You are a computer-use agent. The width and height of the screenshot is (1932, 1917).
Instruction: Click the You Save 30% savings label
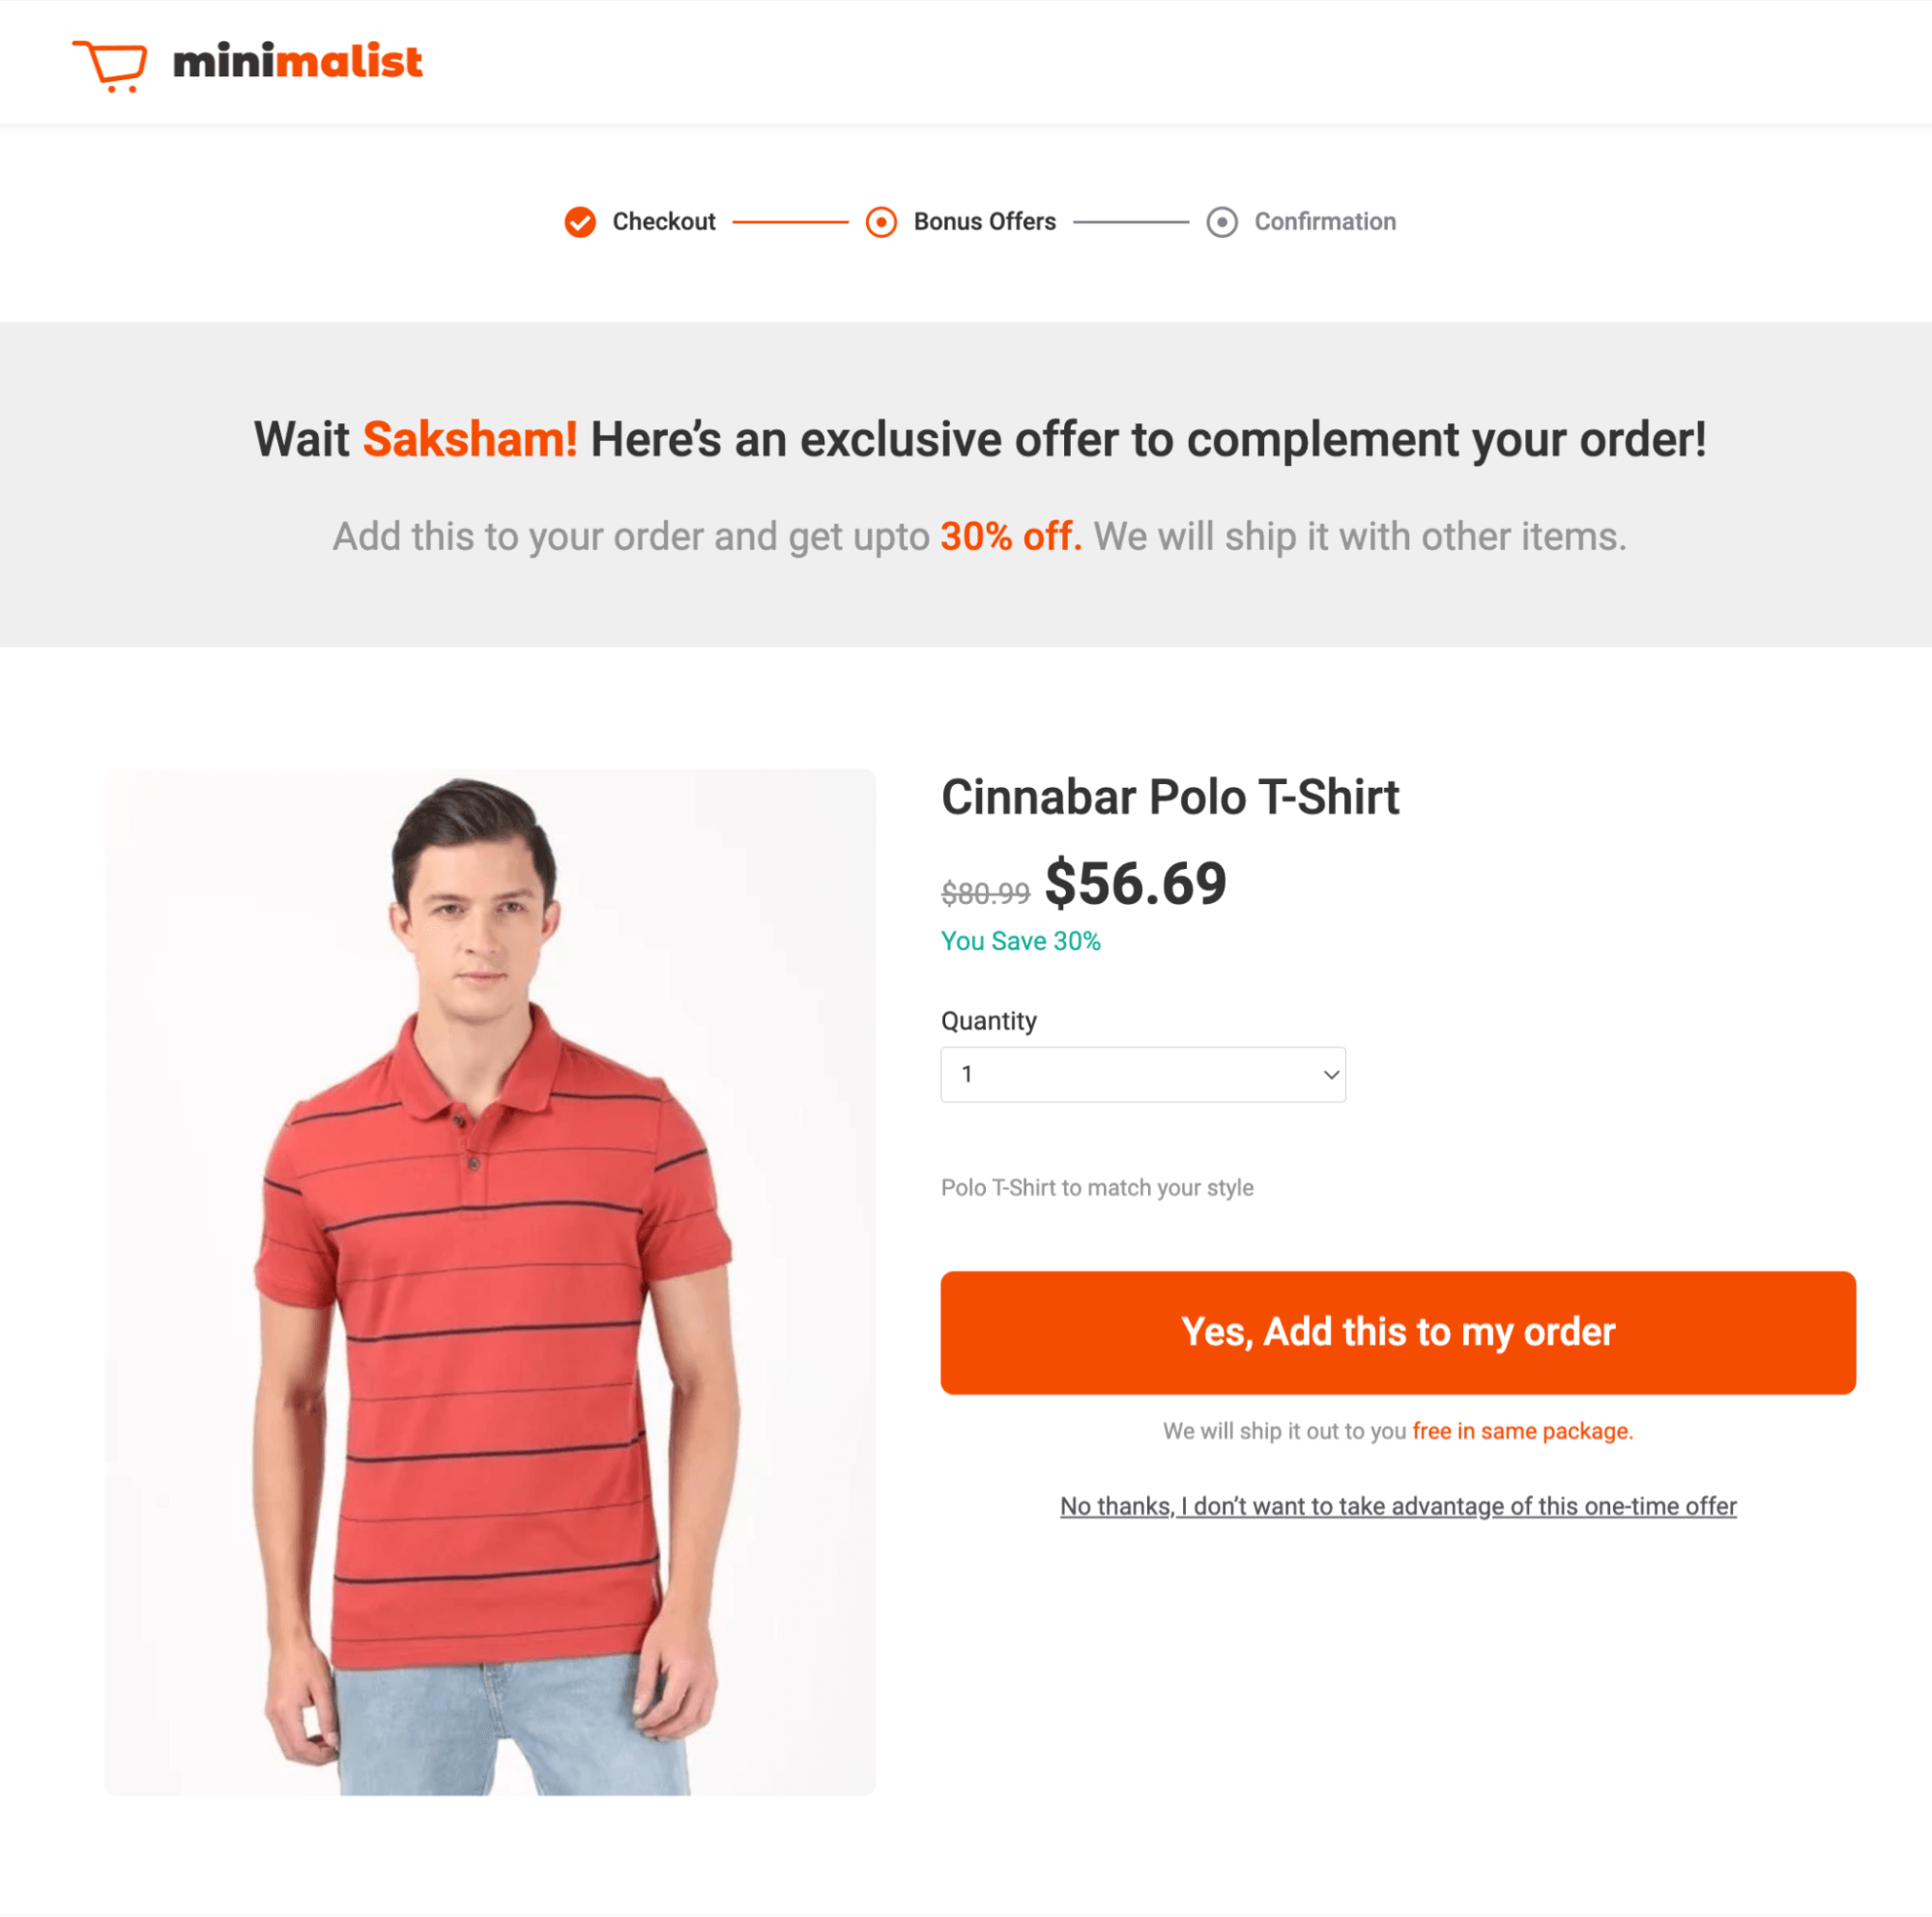(x=1024, y=943)
